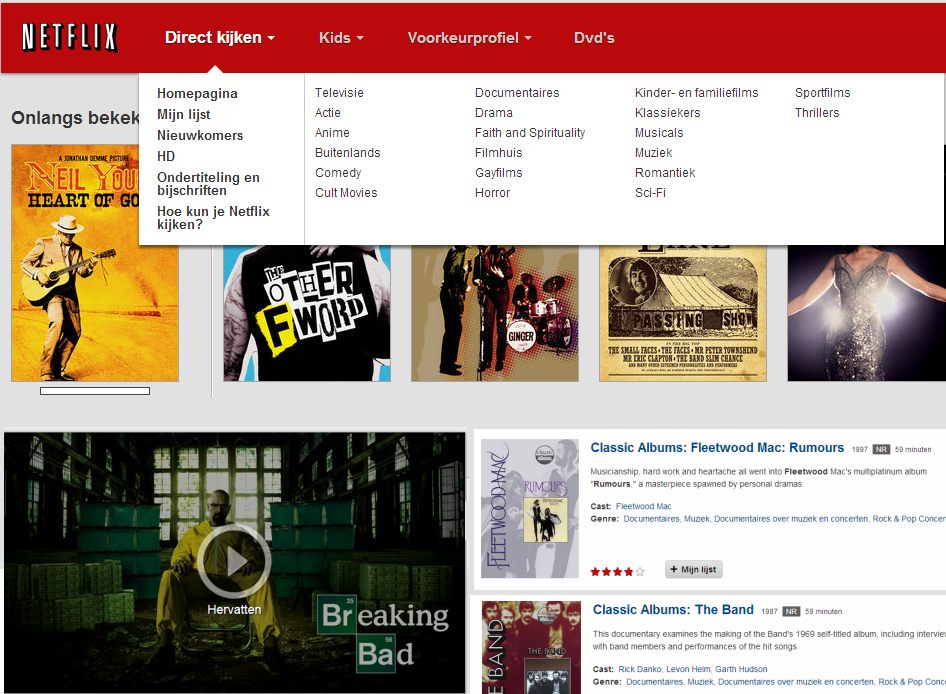Select the HD menu entry
Image resolution: width=946 pixels, height=694 pixels.
pos(166,156)
